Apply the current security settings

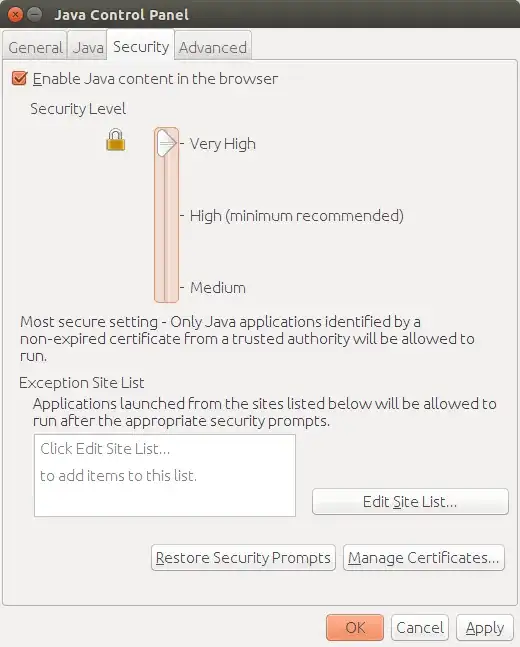485,627
